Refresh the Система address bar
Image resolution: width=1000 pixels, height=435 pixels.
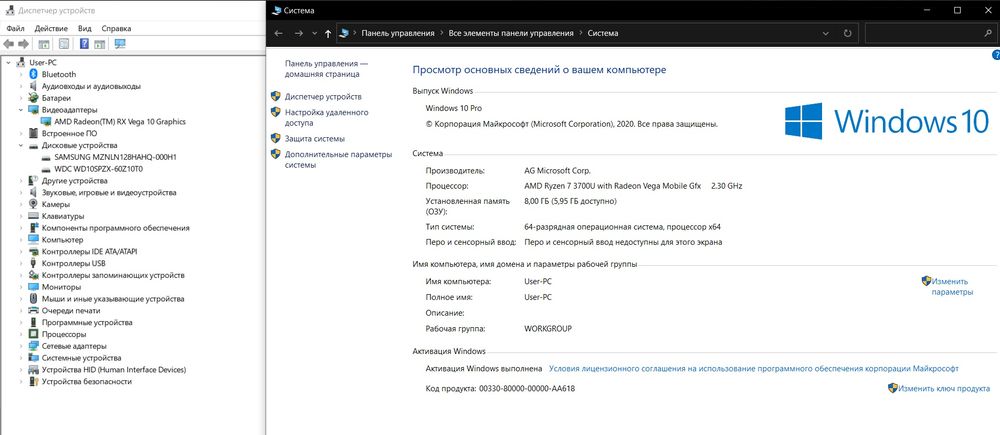click(847, 33)
